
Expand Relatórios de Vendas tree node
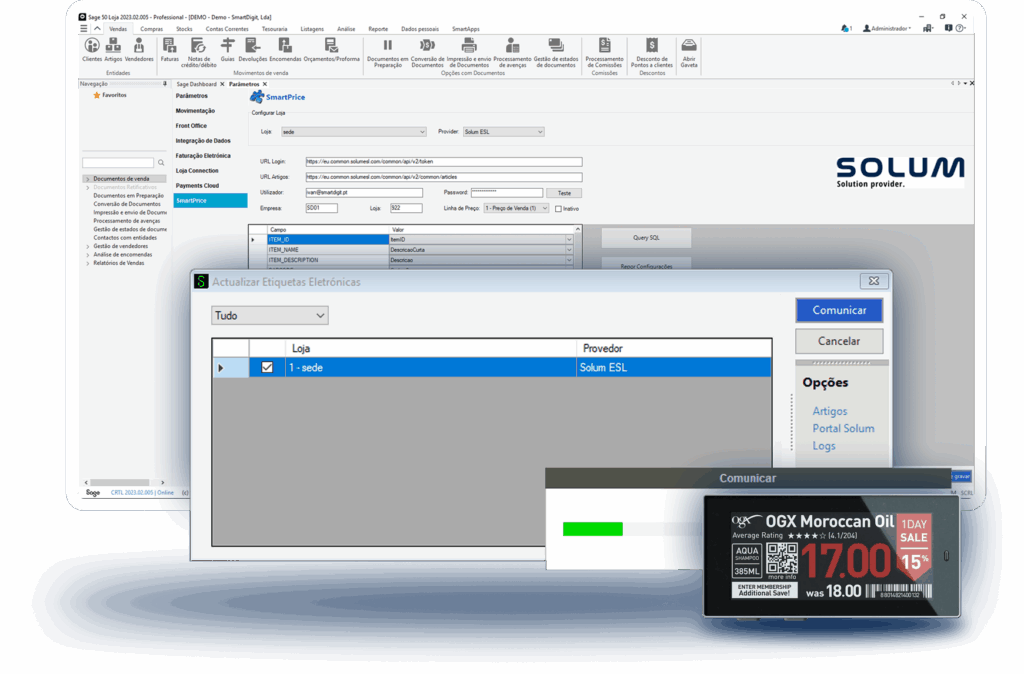click(88, 263)
